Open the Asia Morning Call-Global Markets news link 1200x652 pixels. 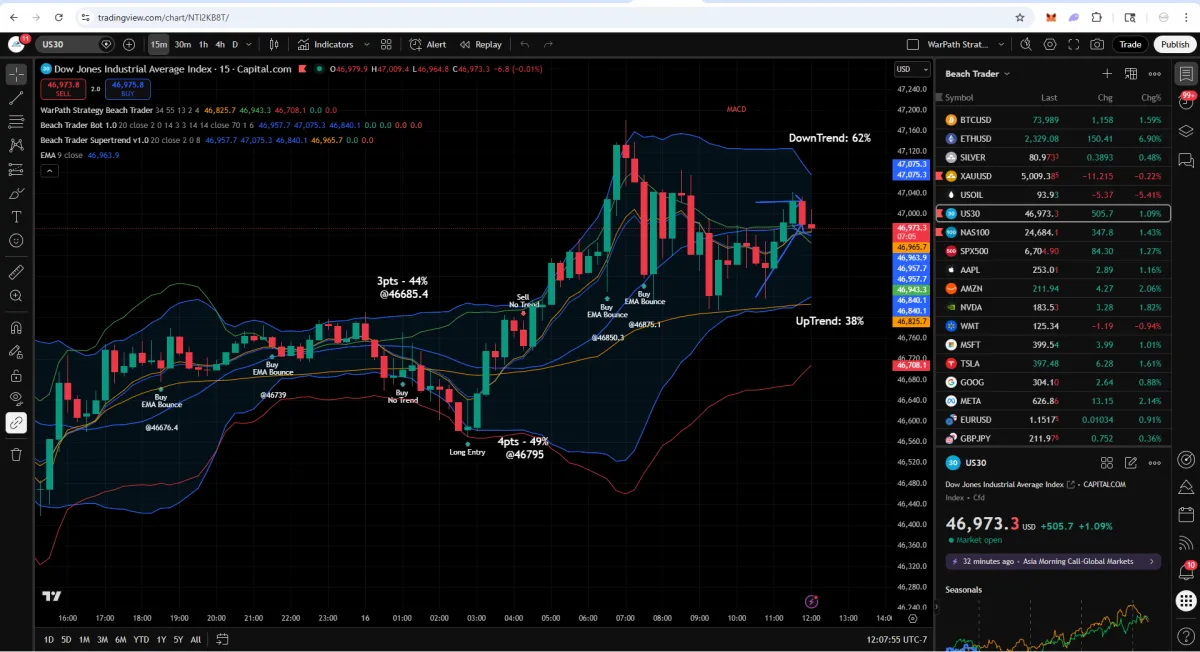(1053, 561)
